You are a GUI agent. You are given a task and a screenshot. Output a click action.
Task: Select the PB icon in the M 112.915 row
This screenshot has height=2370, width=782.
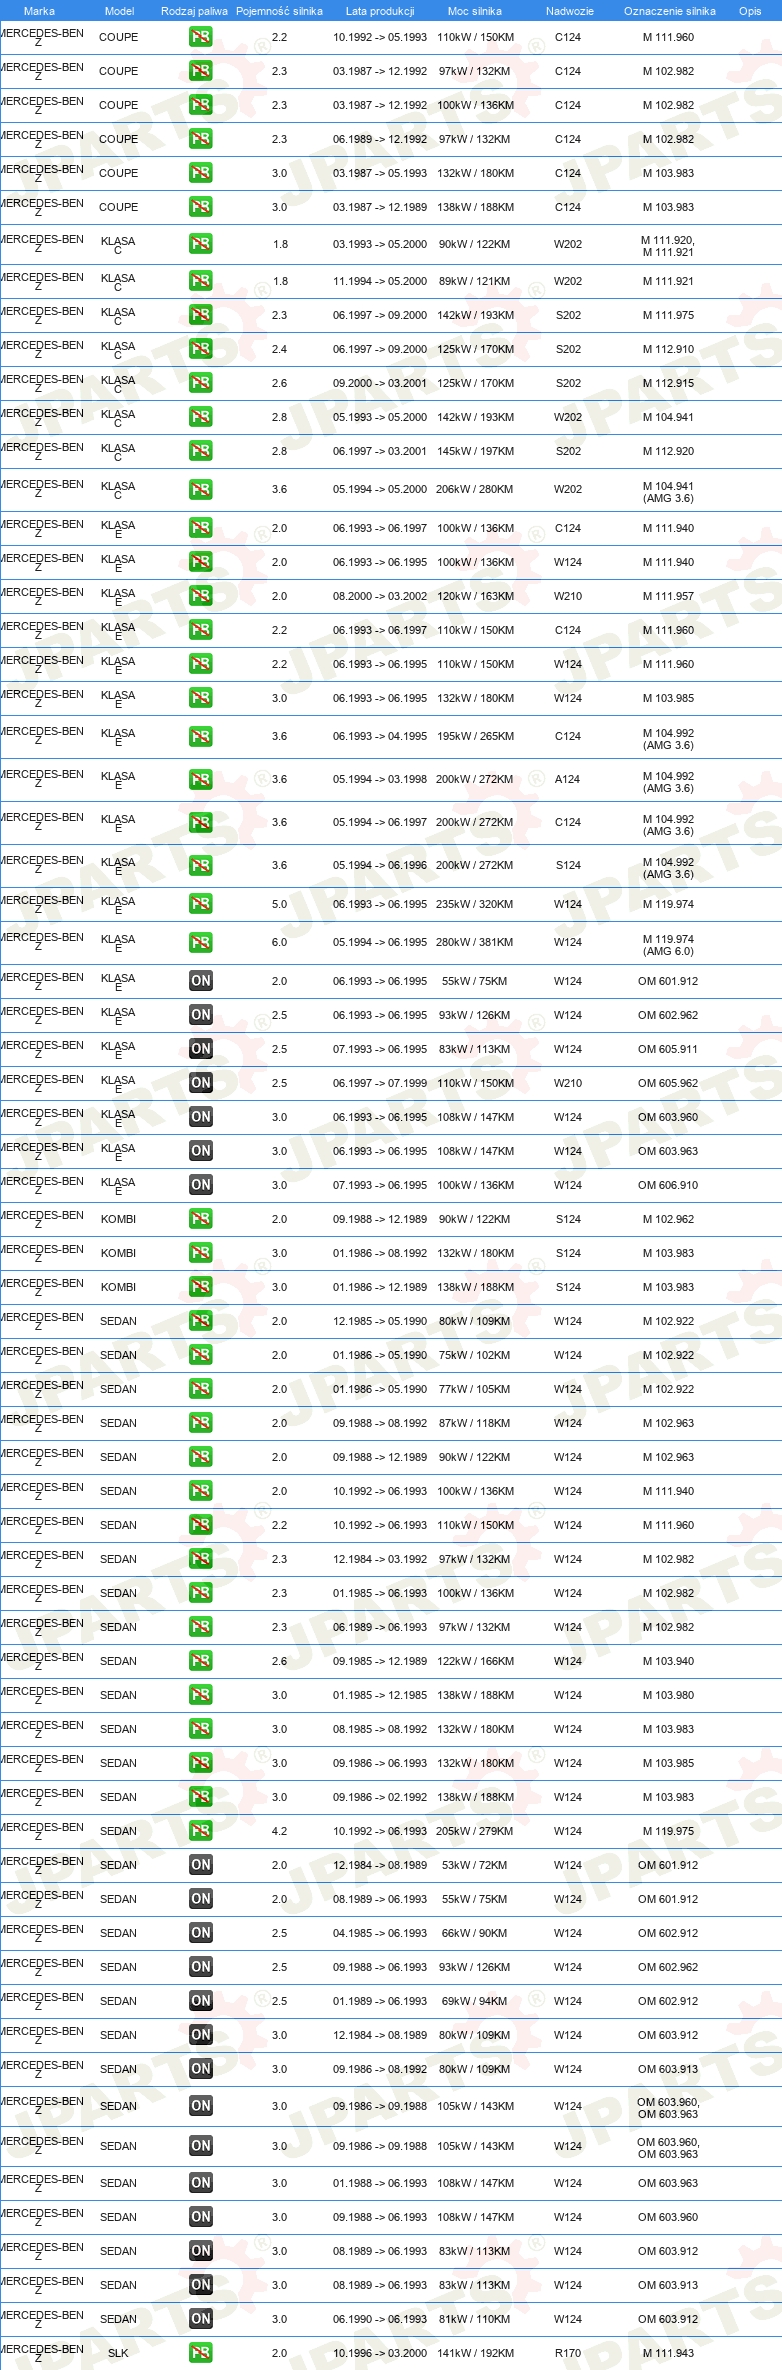pos(201,383)
